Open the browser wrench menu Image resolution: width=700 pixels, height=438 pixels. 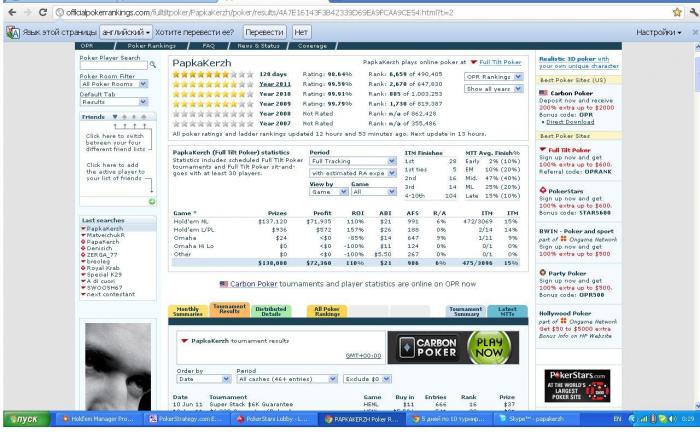point(694,13)
